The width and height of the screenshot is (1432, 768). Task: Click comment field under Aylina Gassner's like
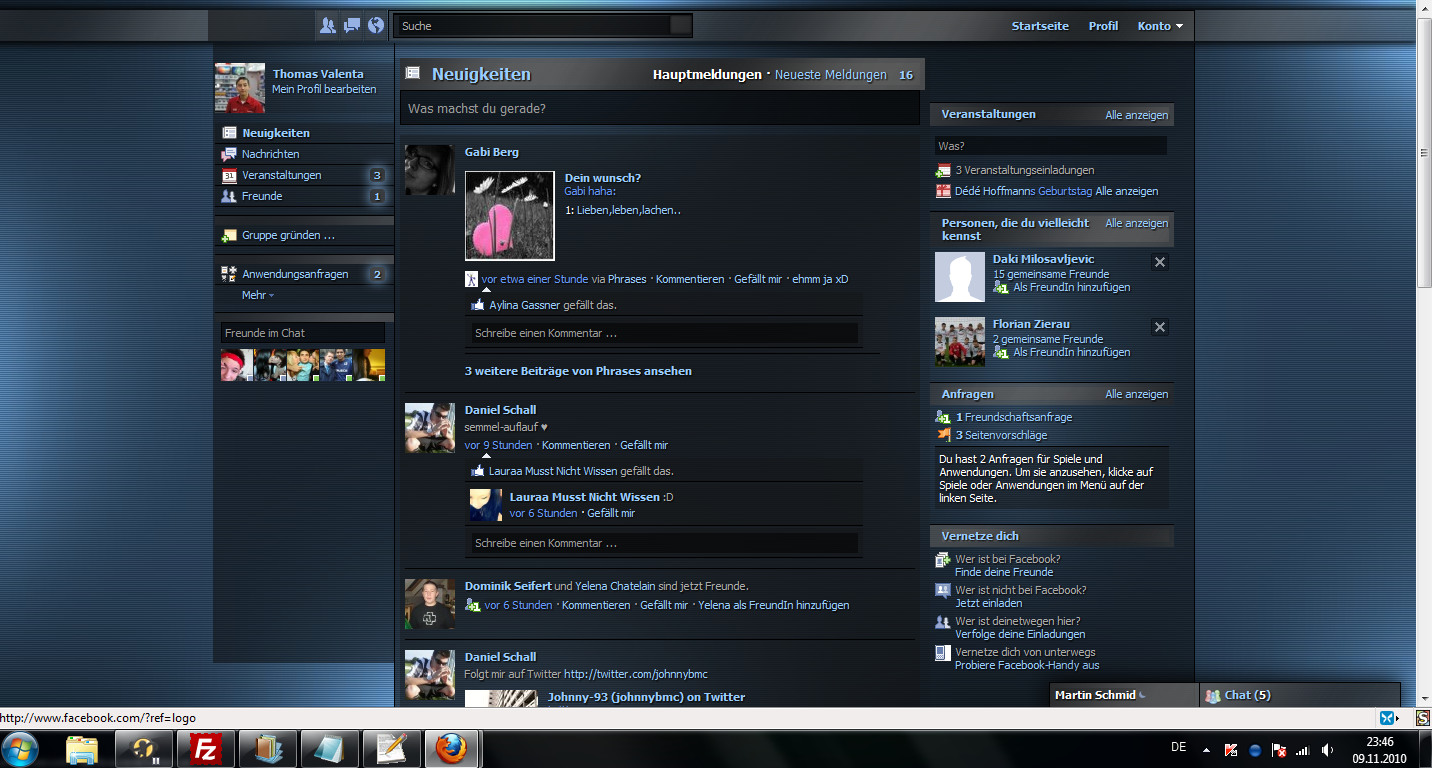coord(664,333)
